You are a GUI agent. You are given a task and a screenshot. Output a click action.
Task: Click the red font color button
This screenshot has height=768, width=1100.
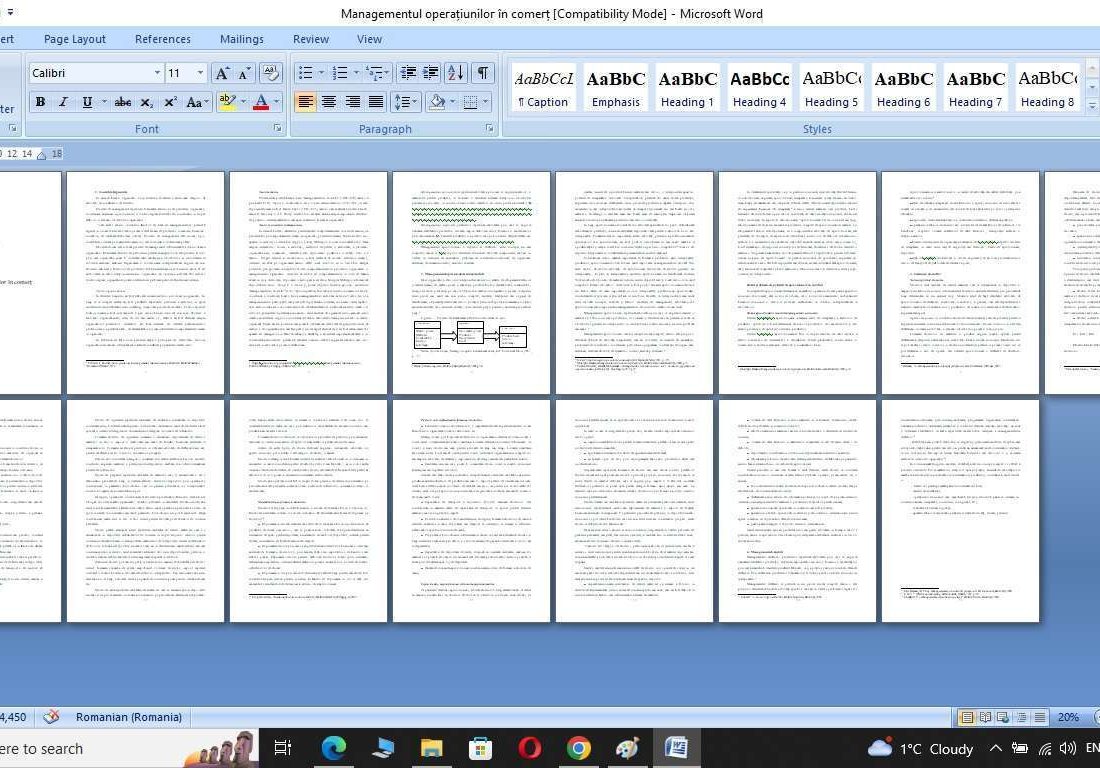[261, 102]
